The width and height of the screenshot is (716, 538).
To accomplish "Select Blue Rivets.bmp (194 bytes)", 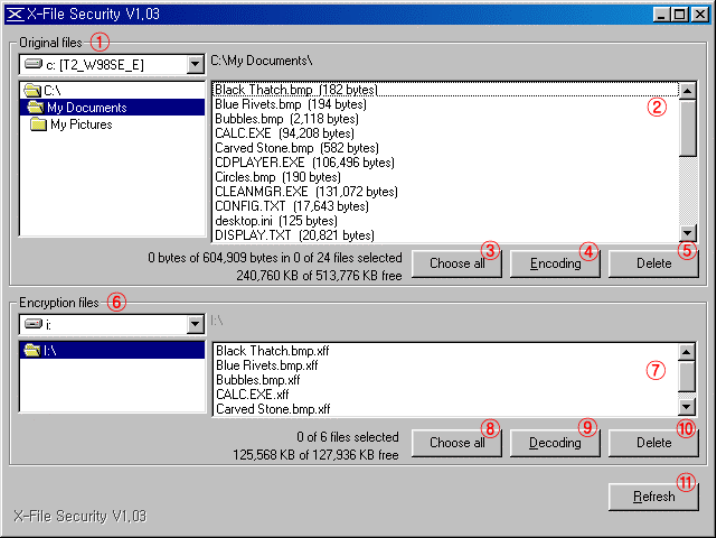I will pyautogui.click(x=446, y=104).
